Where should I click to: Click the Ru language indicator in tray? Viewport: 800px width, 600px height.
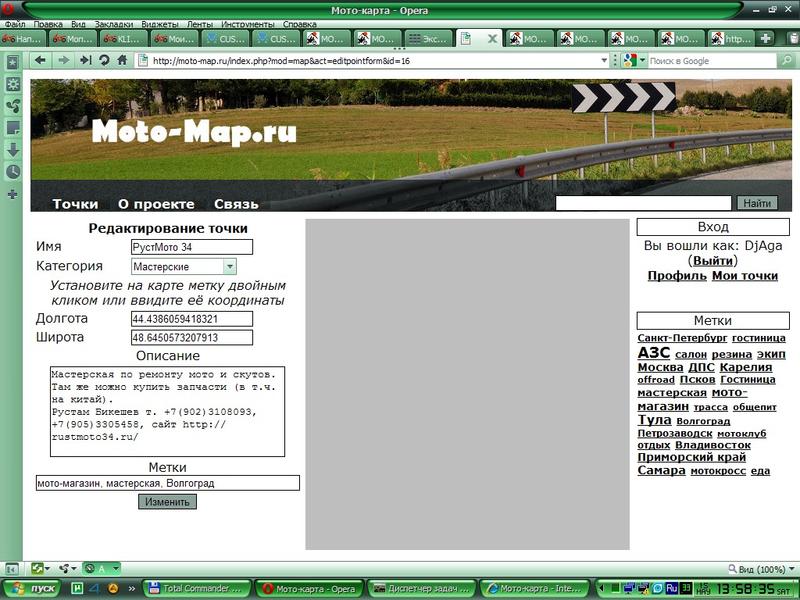(671, 588)
